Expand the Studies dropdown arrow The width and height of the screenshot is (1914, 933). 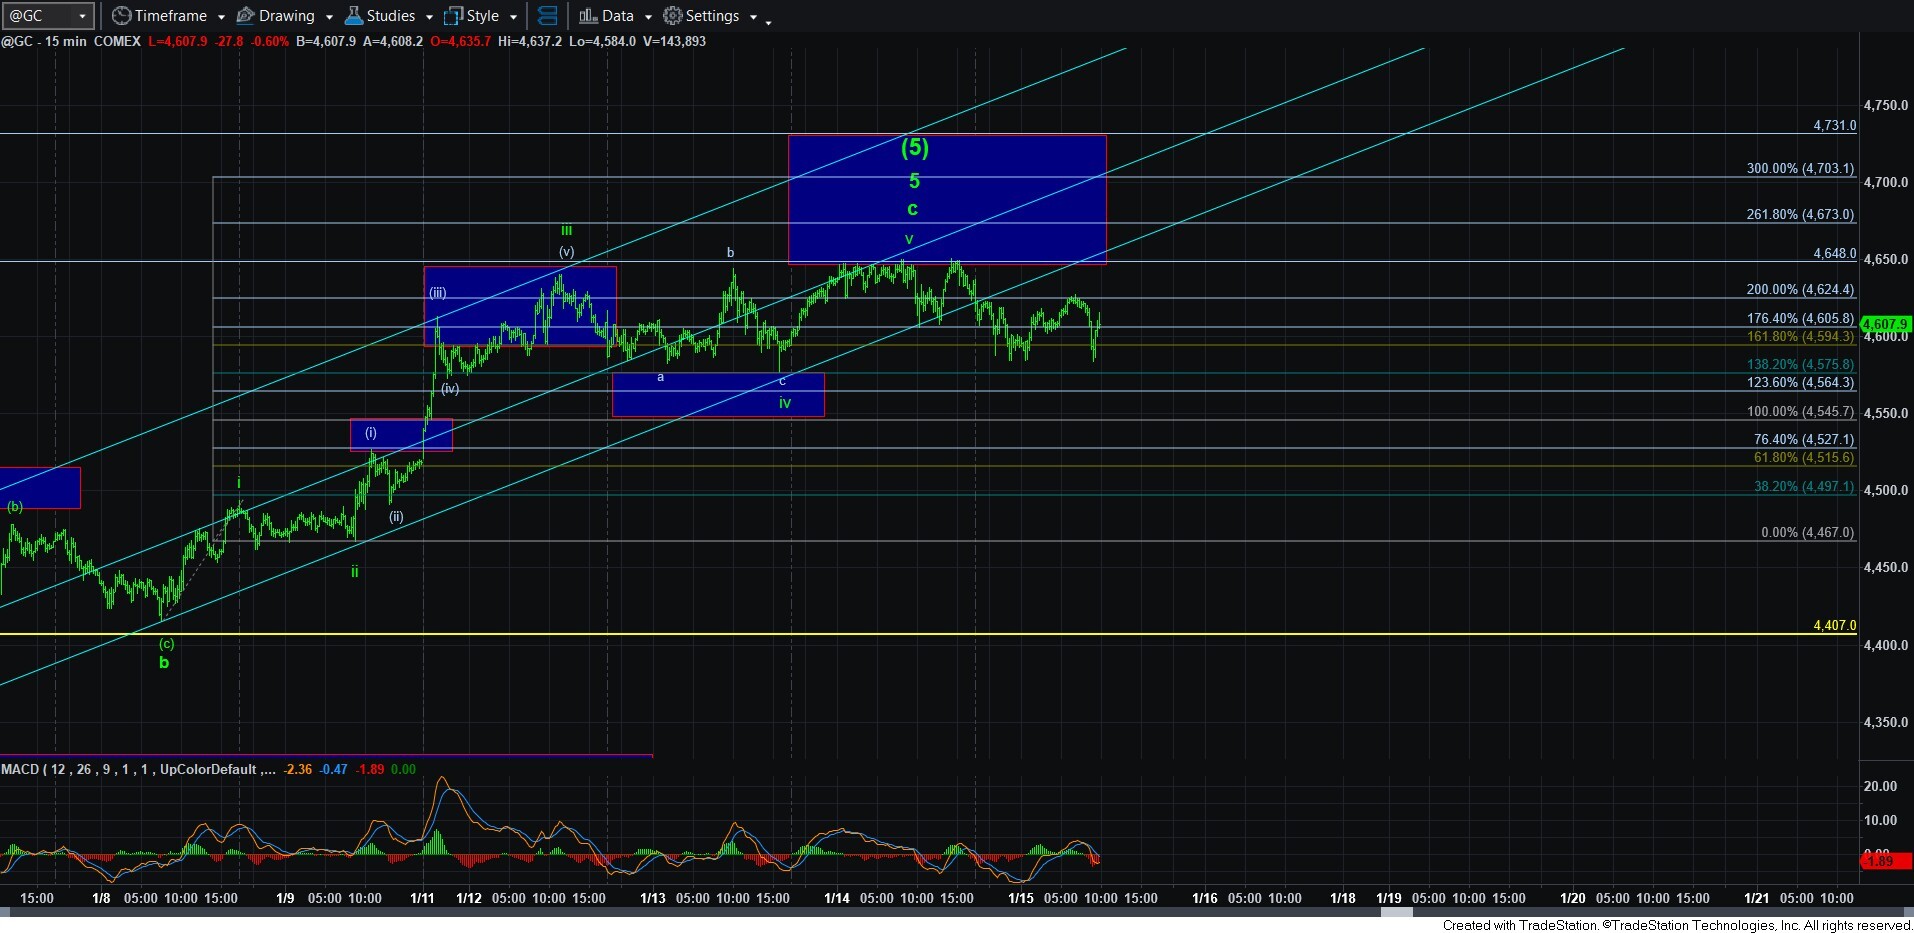coord(428,17)
